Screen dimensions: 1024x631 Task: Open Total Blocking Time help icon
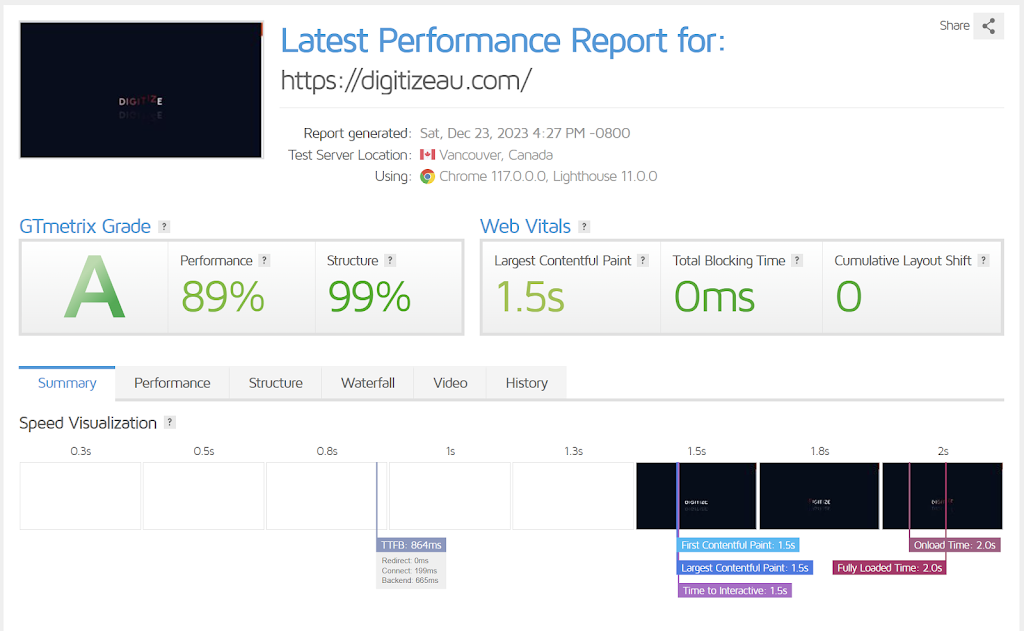[x=797, y=260]
